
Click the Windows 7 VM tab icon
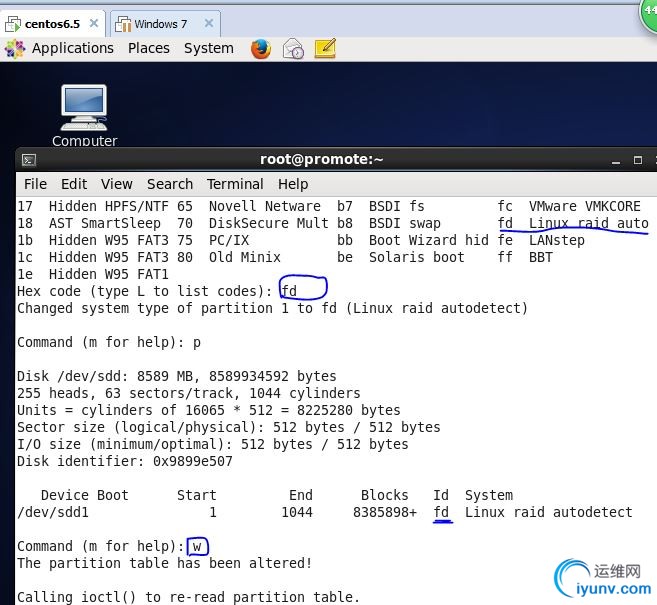[123, 24]
